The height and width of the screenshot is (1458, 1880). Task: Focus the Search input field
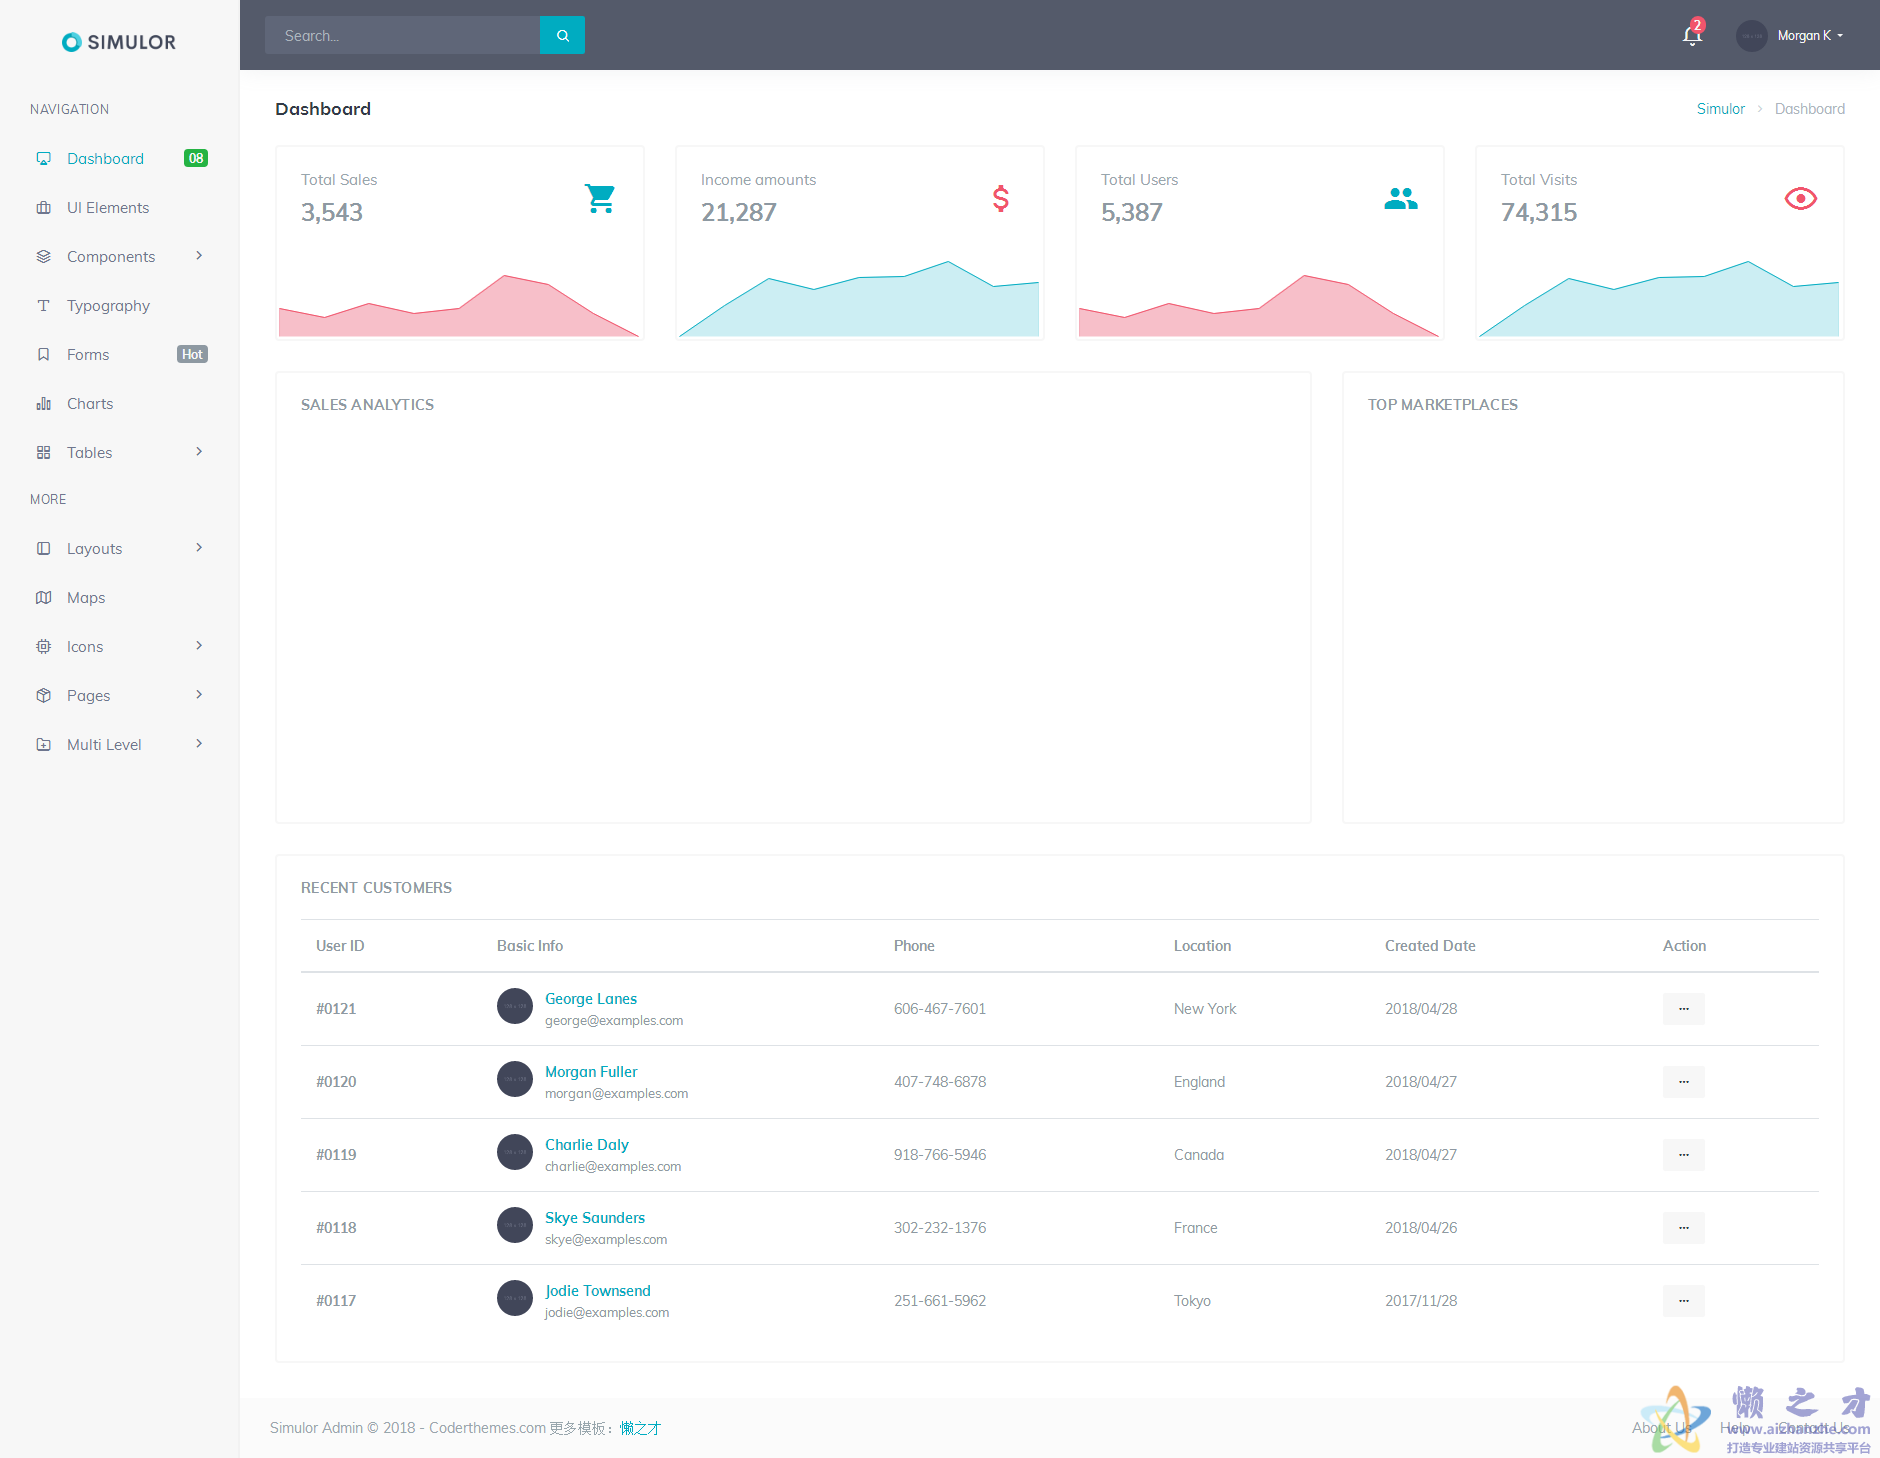pyautogui.click(x=402, y=36)
